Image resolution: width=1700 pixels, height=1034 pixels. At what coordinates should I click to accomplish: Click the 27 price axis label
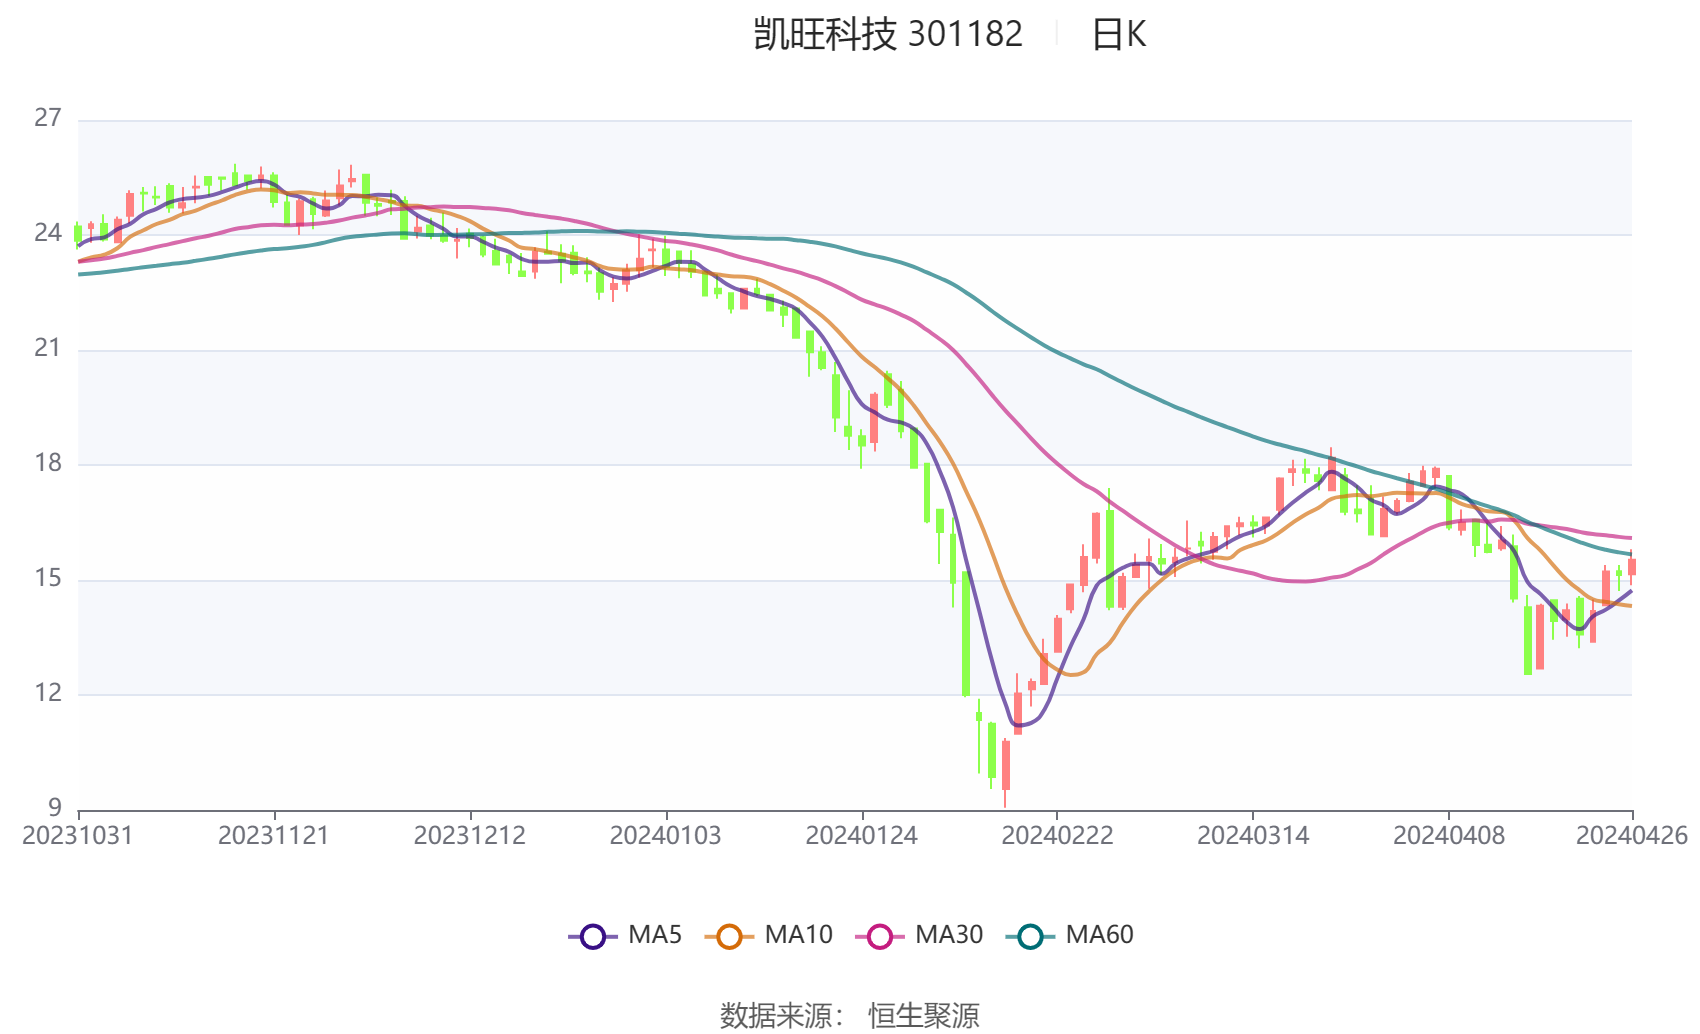click(48, 118)
